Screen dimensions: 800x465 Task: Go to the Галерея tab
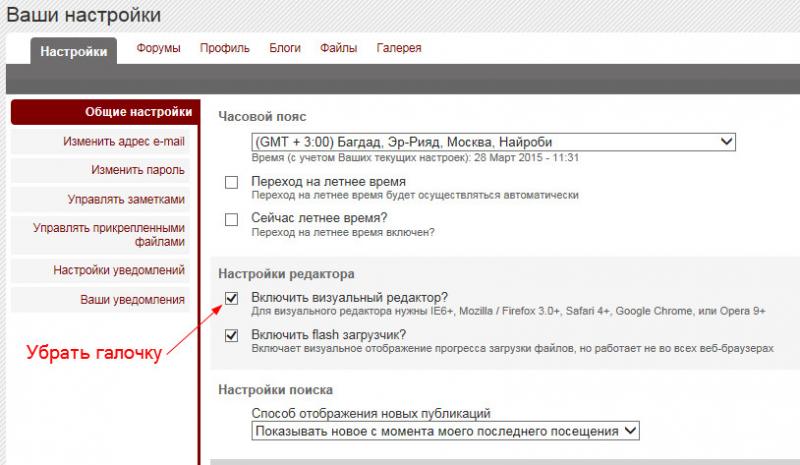point(399,48)
